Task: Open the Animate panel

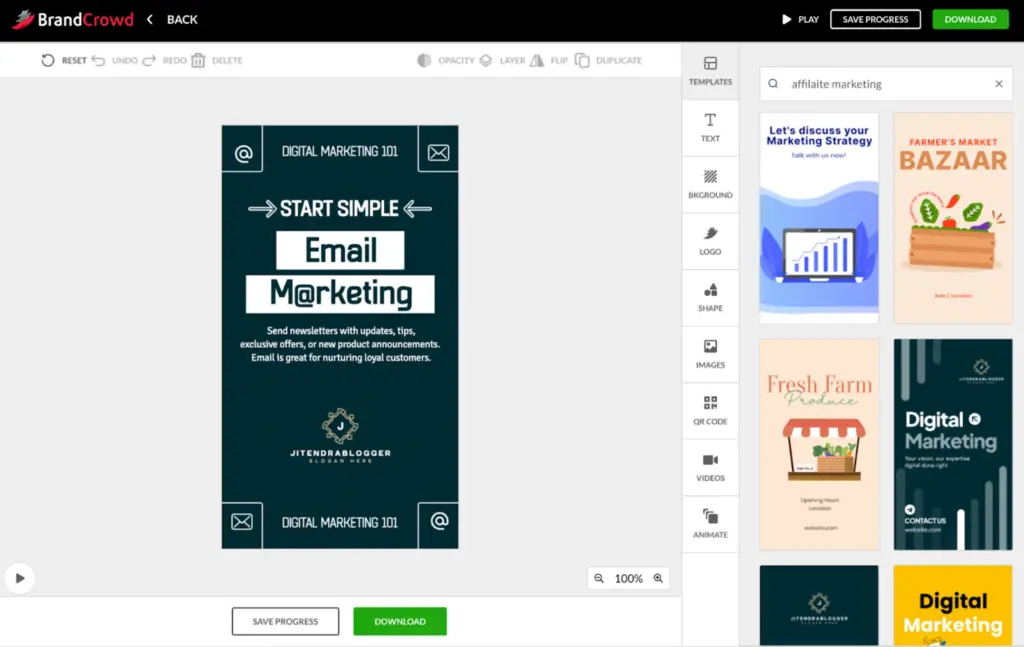Action: tap(710, 523)
